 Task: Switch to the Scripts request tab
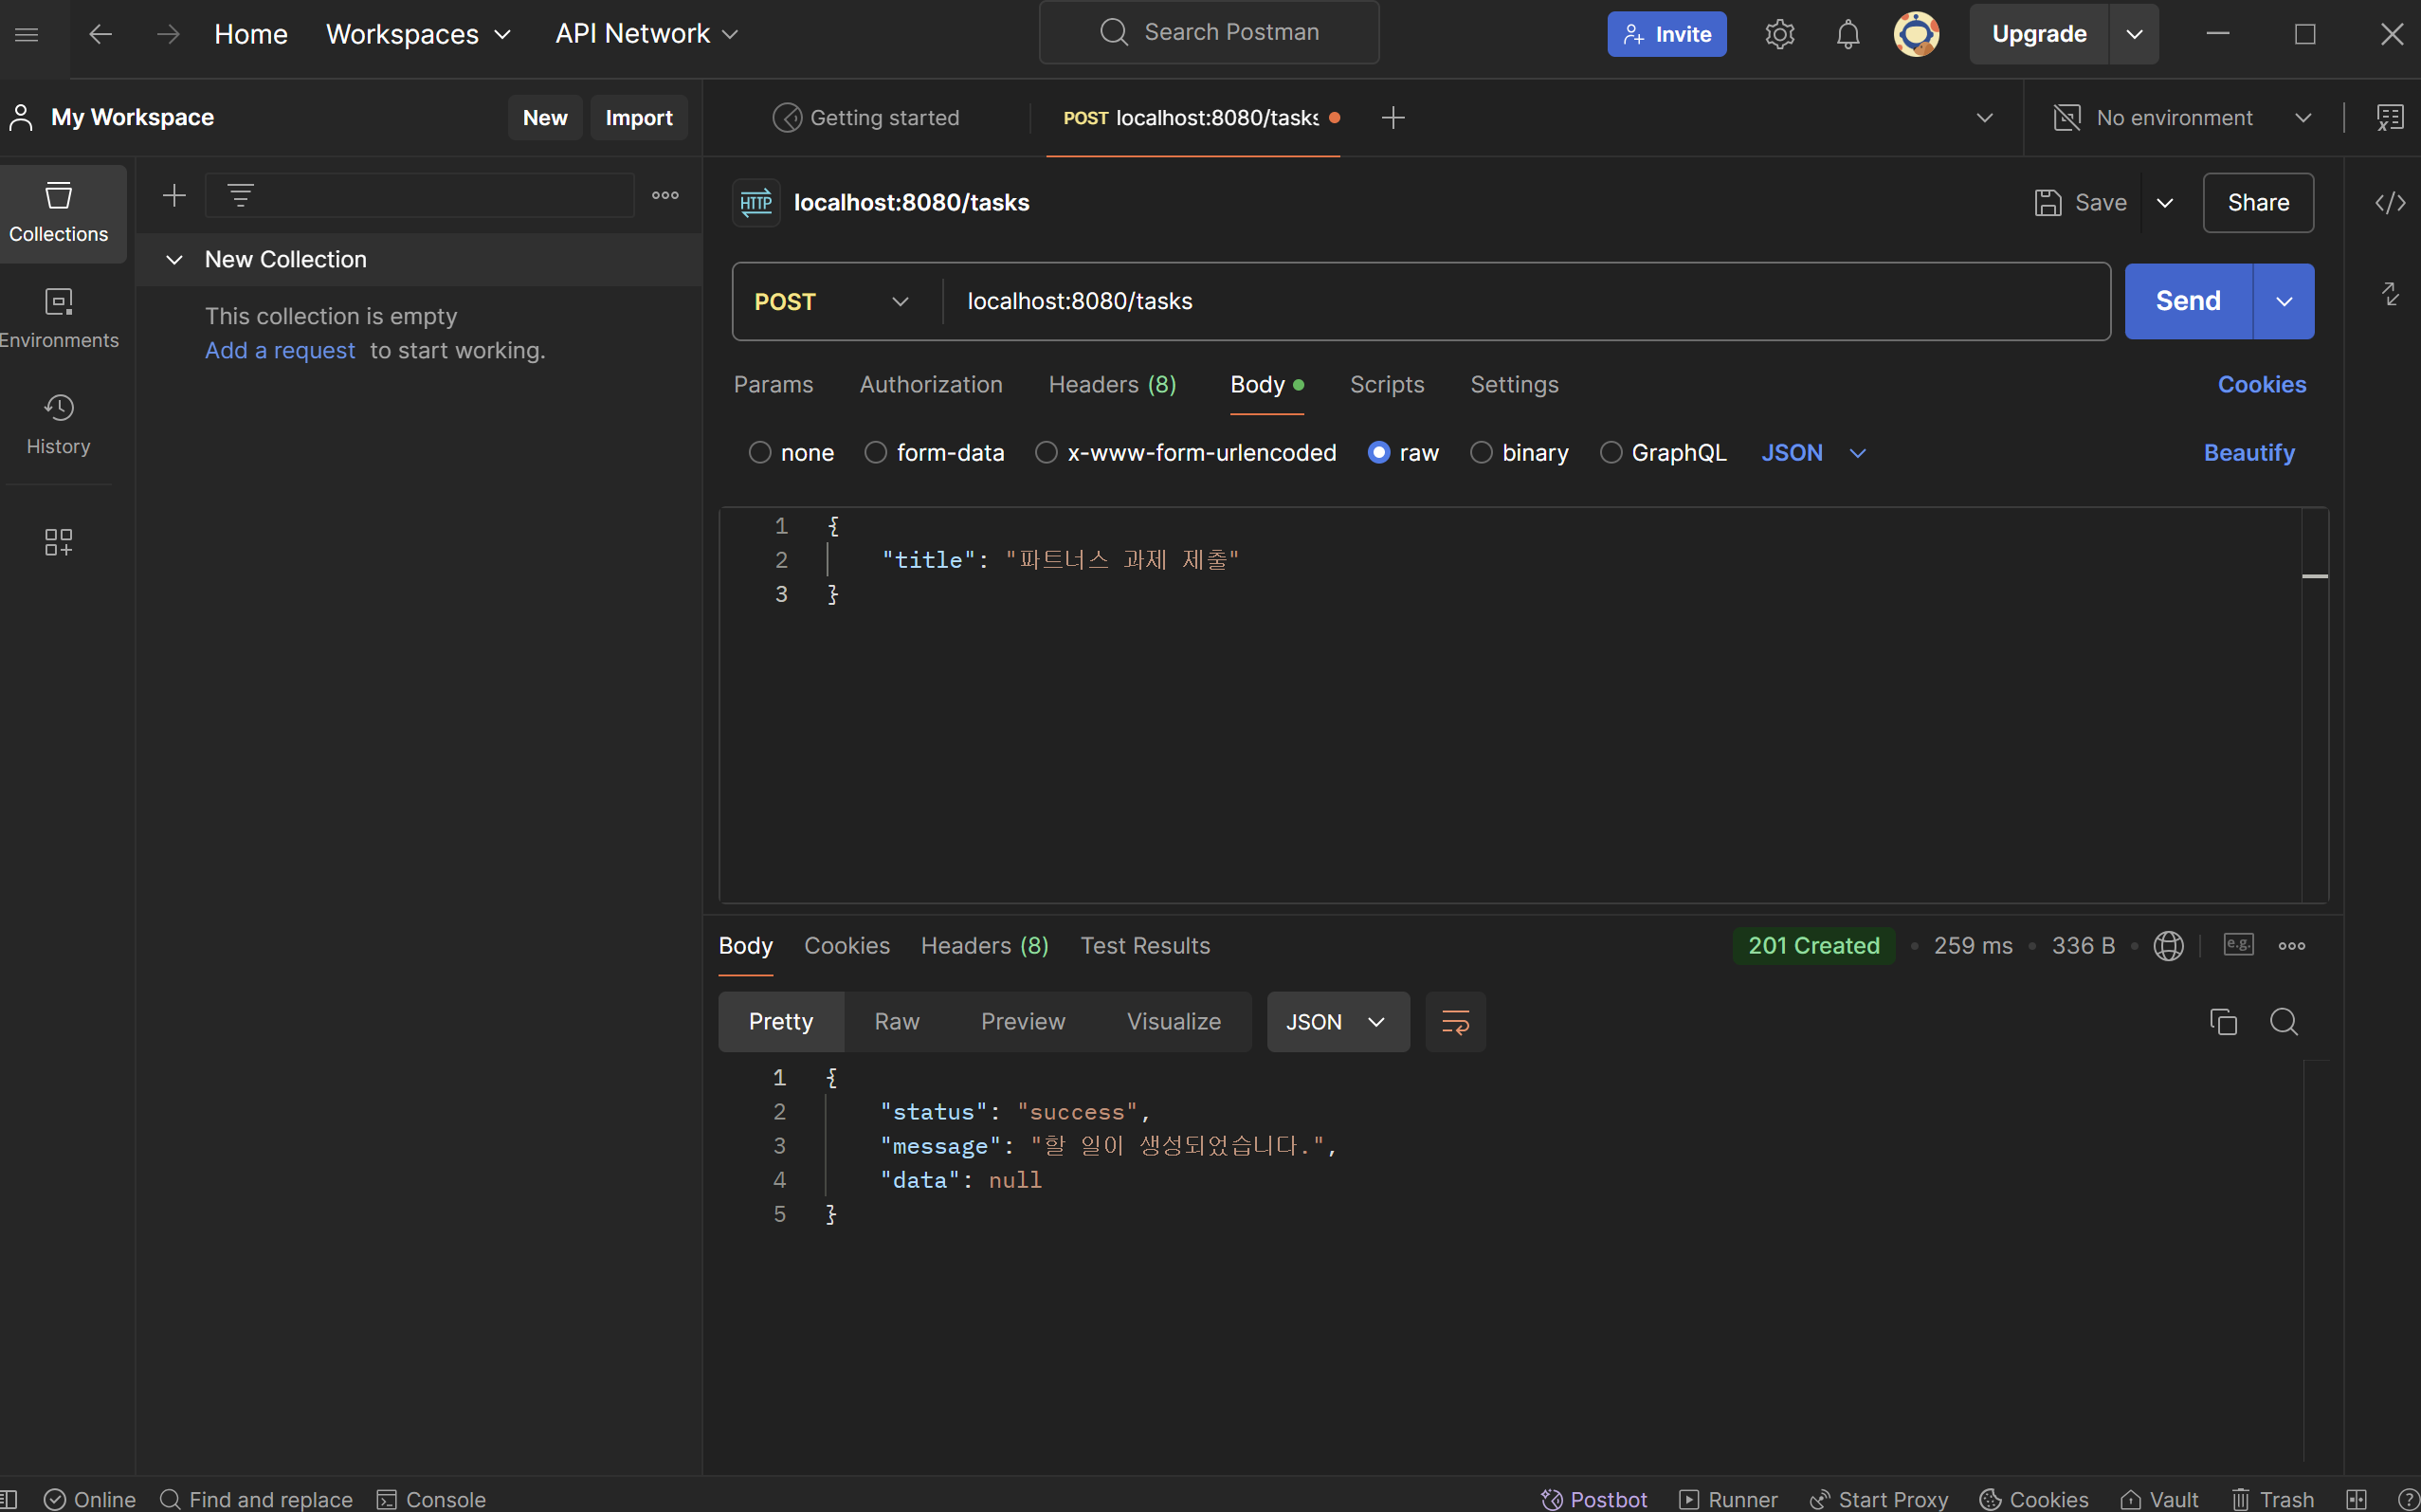click(x=1386, y=385)
